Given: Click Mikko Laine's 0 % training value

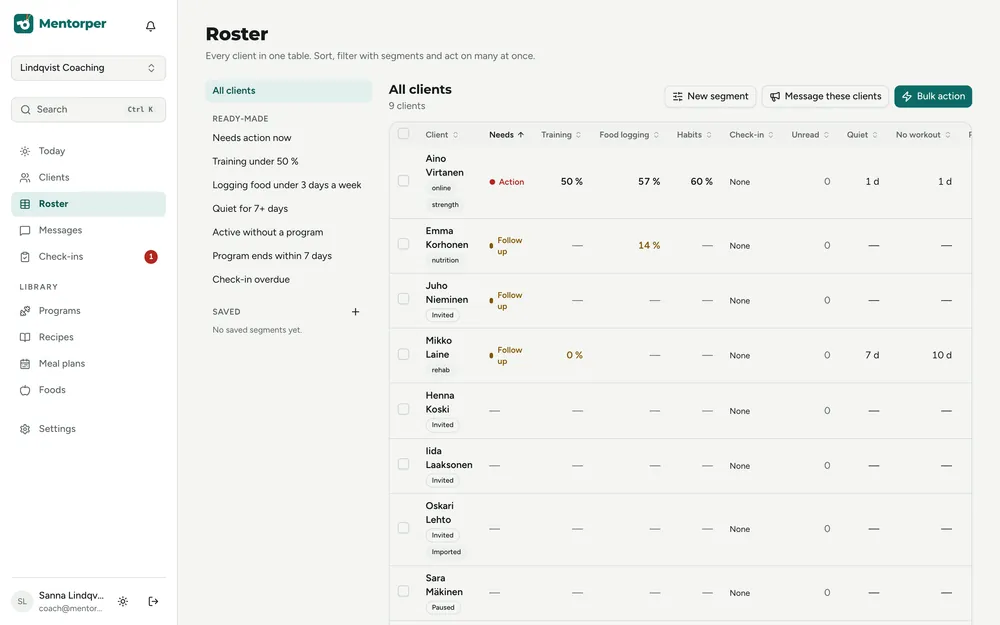Looking at the screenshot, I should [x=575, y=355].
